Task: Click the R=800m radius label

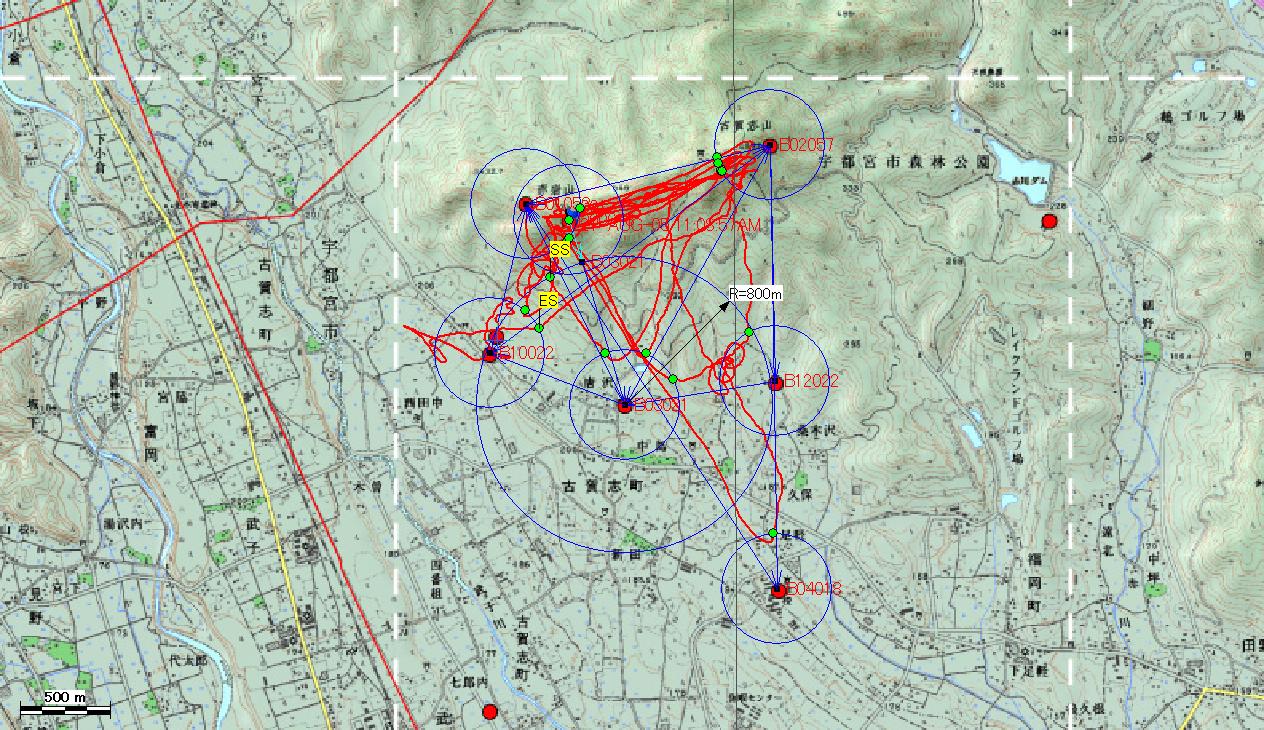Action: tap(754, 294)
